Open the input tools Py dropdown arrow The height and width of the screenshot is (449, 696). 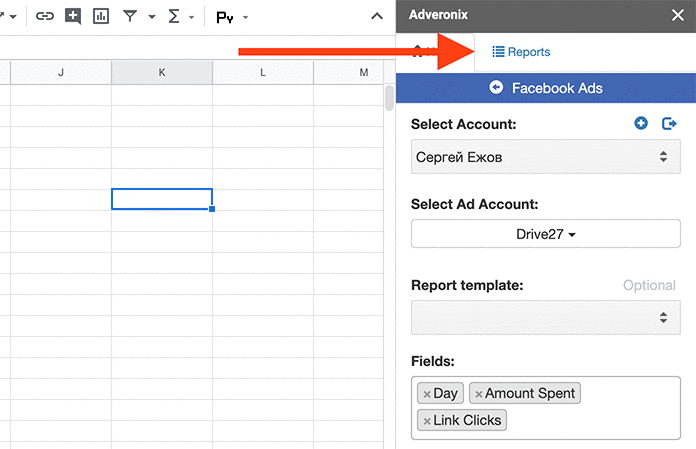[246, 17]
